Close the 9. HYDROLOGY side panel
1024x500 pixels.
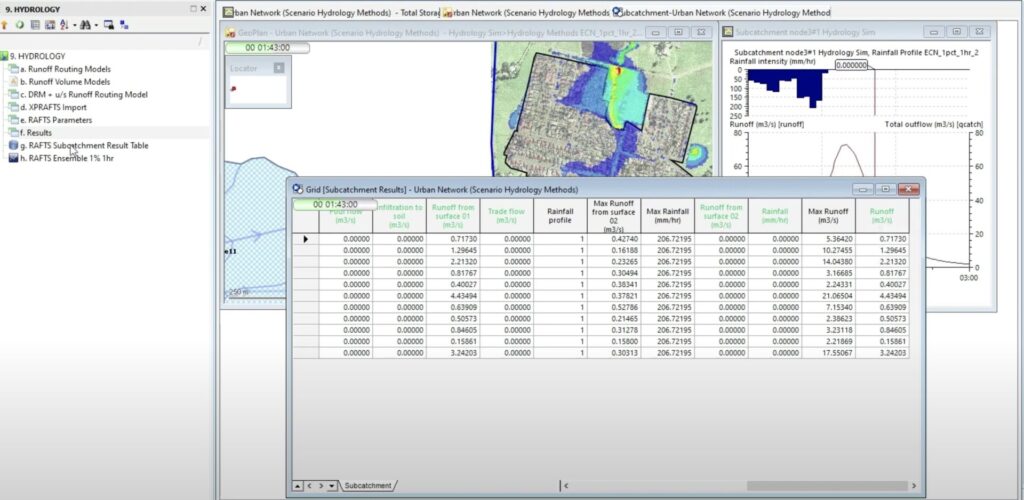coord(203,9)
